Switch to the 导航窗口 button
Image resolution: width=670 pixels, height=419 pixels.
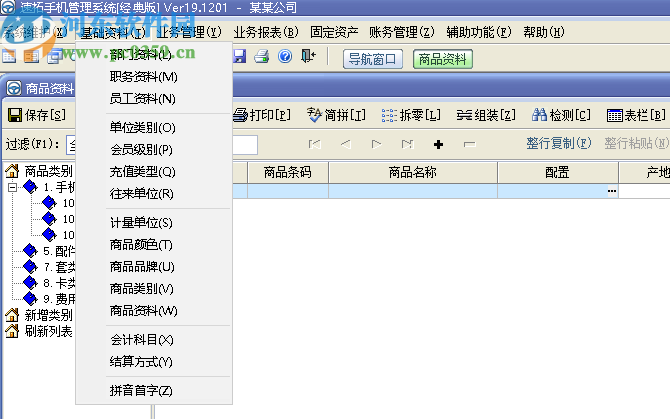point(373,59)
